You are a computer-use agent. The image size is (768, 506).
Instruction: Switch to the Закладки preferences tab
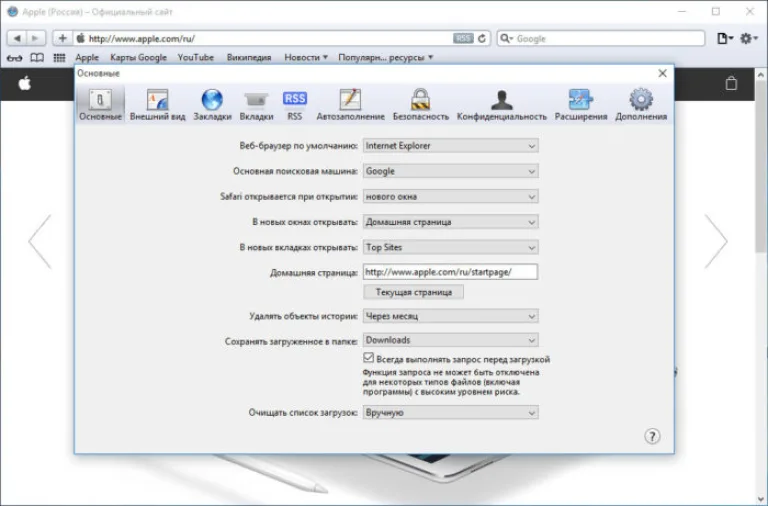(212, 104)
